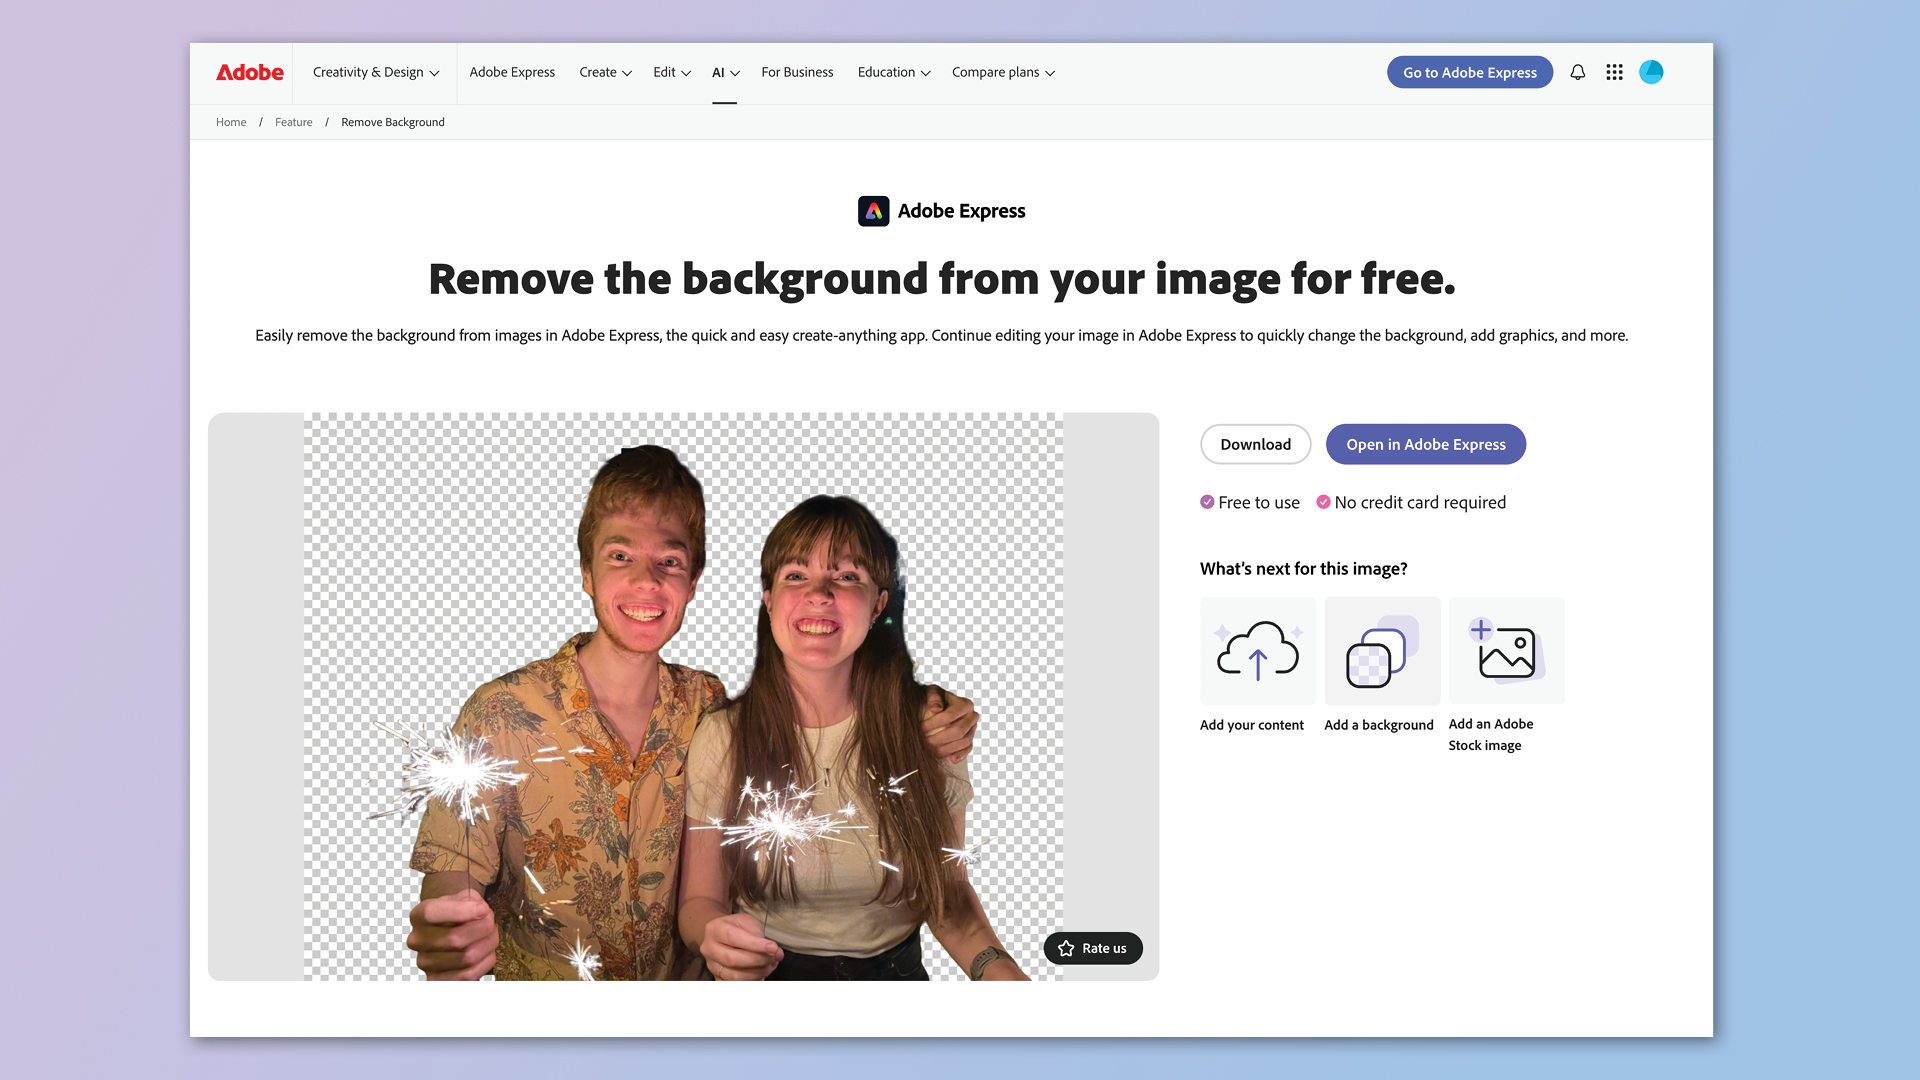Choose the Add a background icon
This screenshot has width=1920, height=1080.
pyautogui.click(x=1381, y=650)
